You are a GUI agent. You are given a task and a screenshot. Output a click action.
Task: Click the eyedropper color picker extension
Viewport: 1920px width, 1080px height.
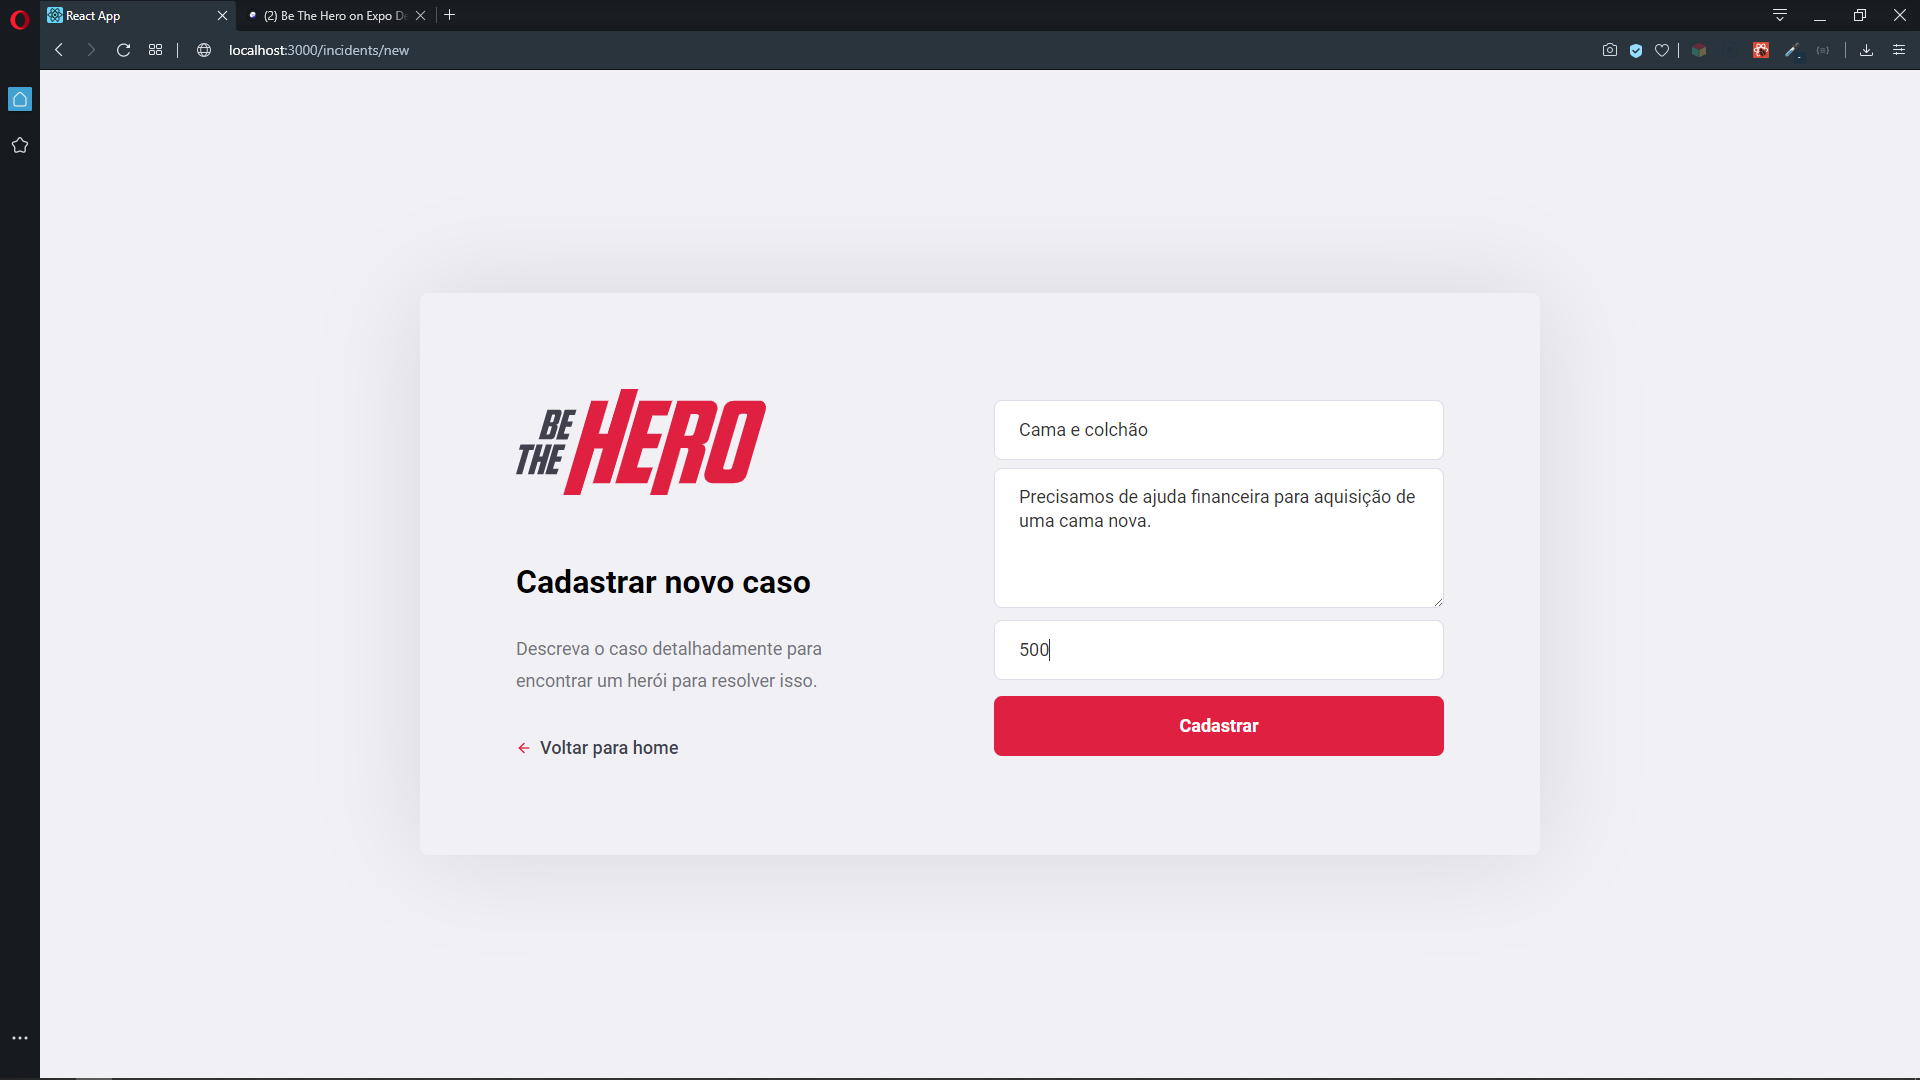pyautogui.click(x=1792, y=50)
